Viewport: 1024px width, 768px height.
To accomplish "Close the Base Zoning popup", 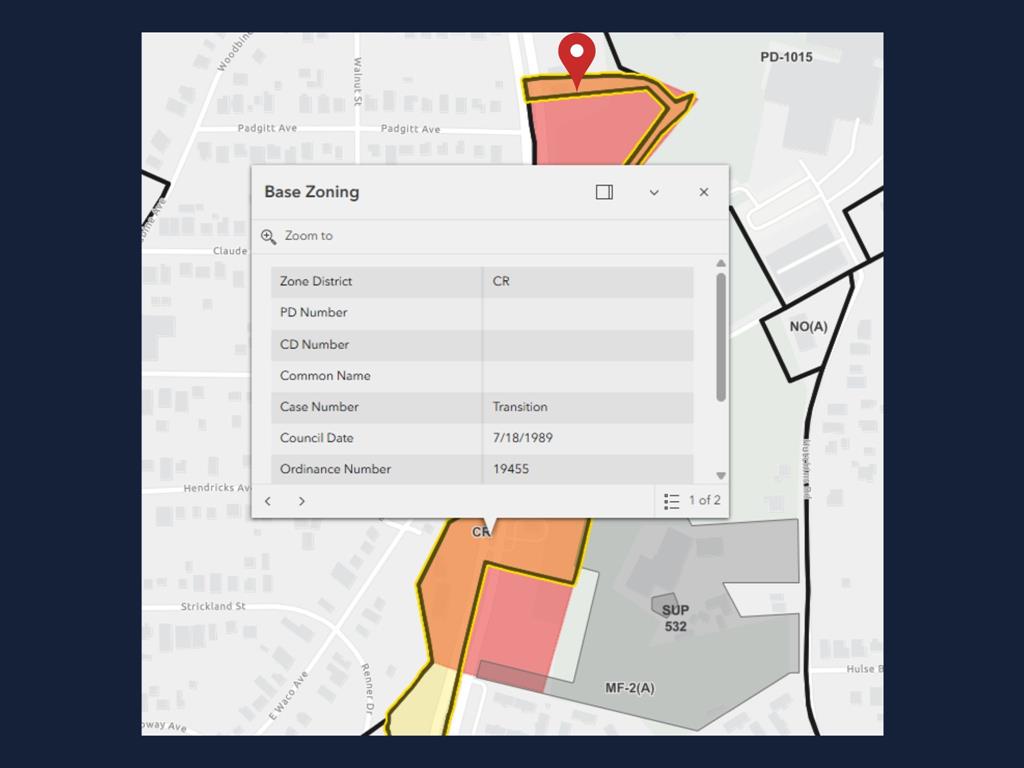I will tap(704, 192).
